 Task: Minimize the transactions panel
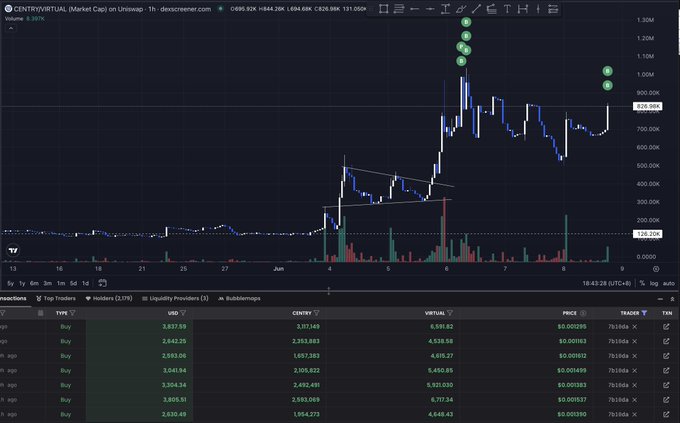[x=660, y=299]
